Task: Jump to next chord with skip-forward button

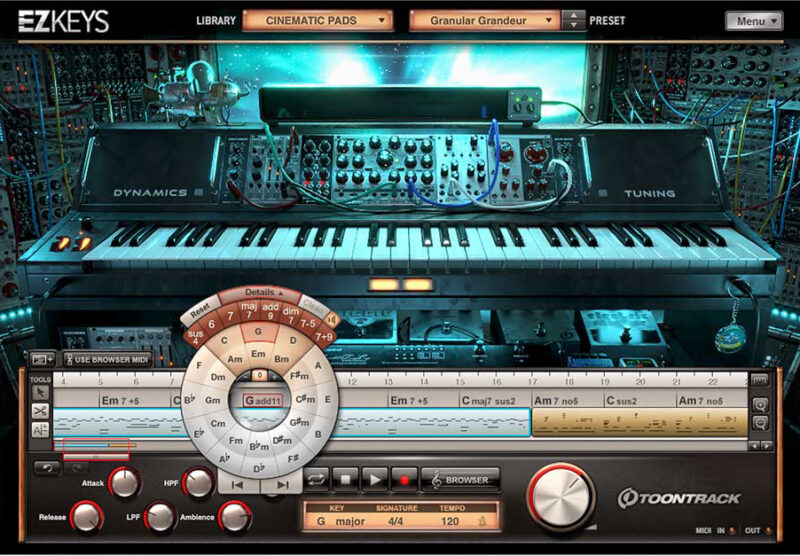Action: [282, 485]
